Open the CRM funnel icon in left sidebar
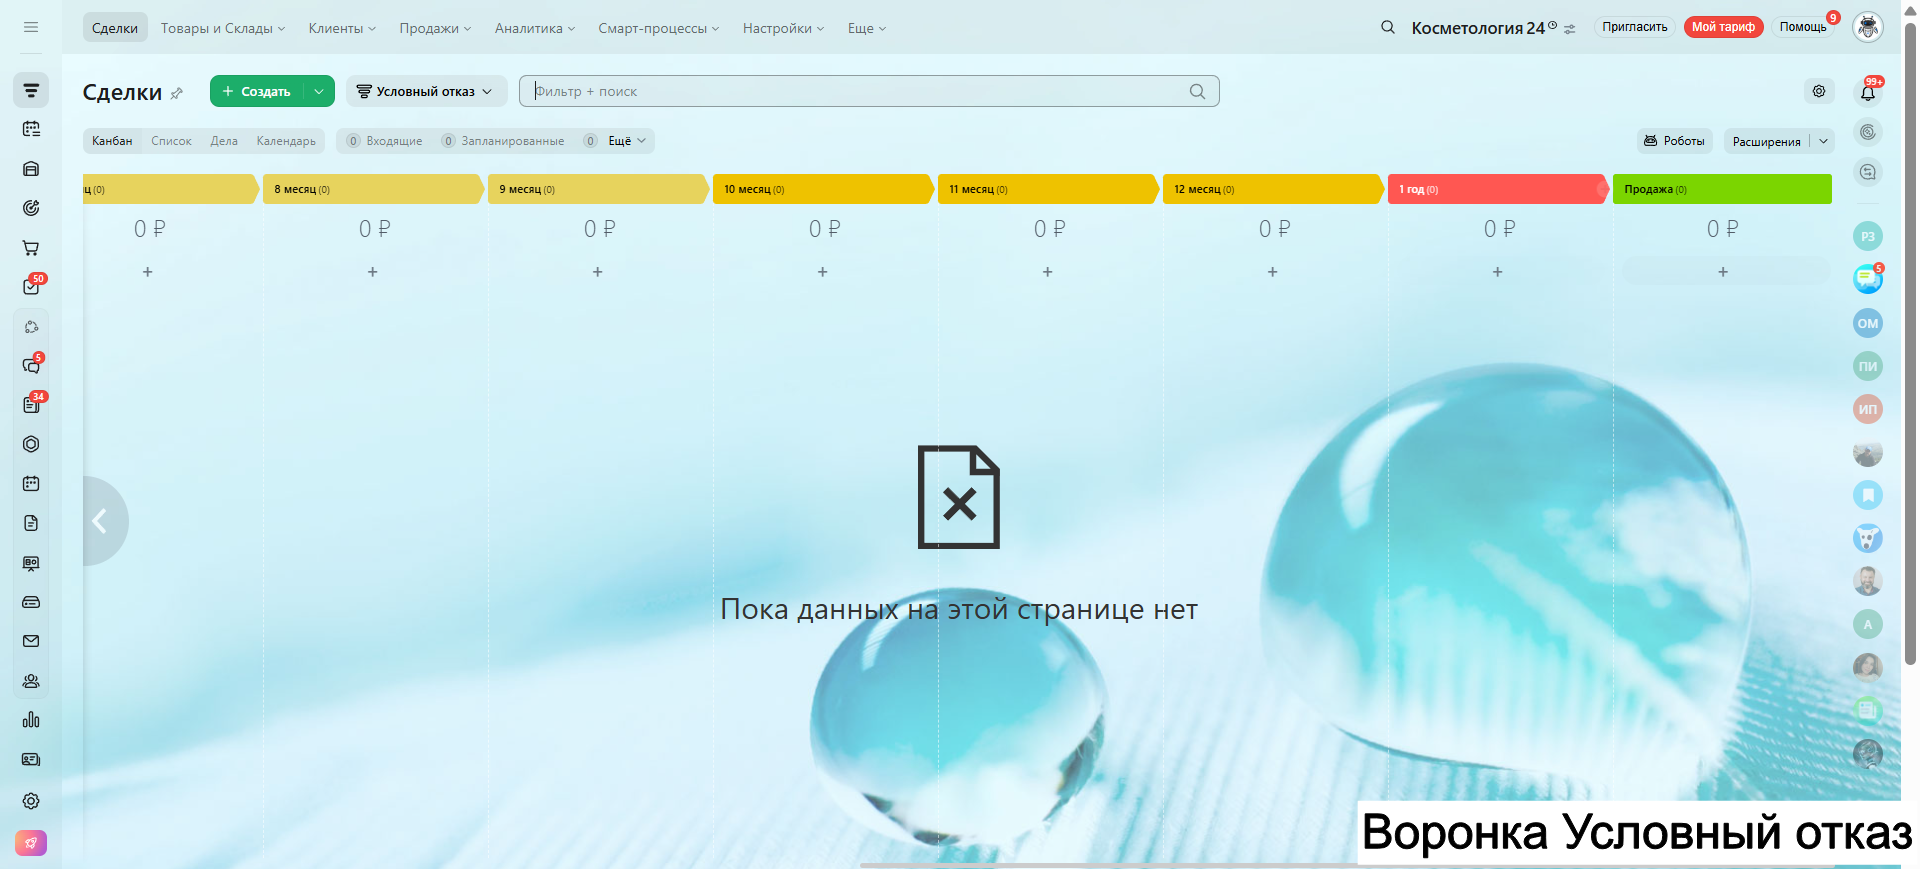The image size is (1920, 869). point(31,90)
